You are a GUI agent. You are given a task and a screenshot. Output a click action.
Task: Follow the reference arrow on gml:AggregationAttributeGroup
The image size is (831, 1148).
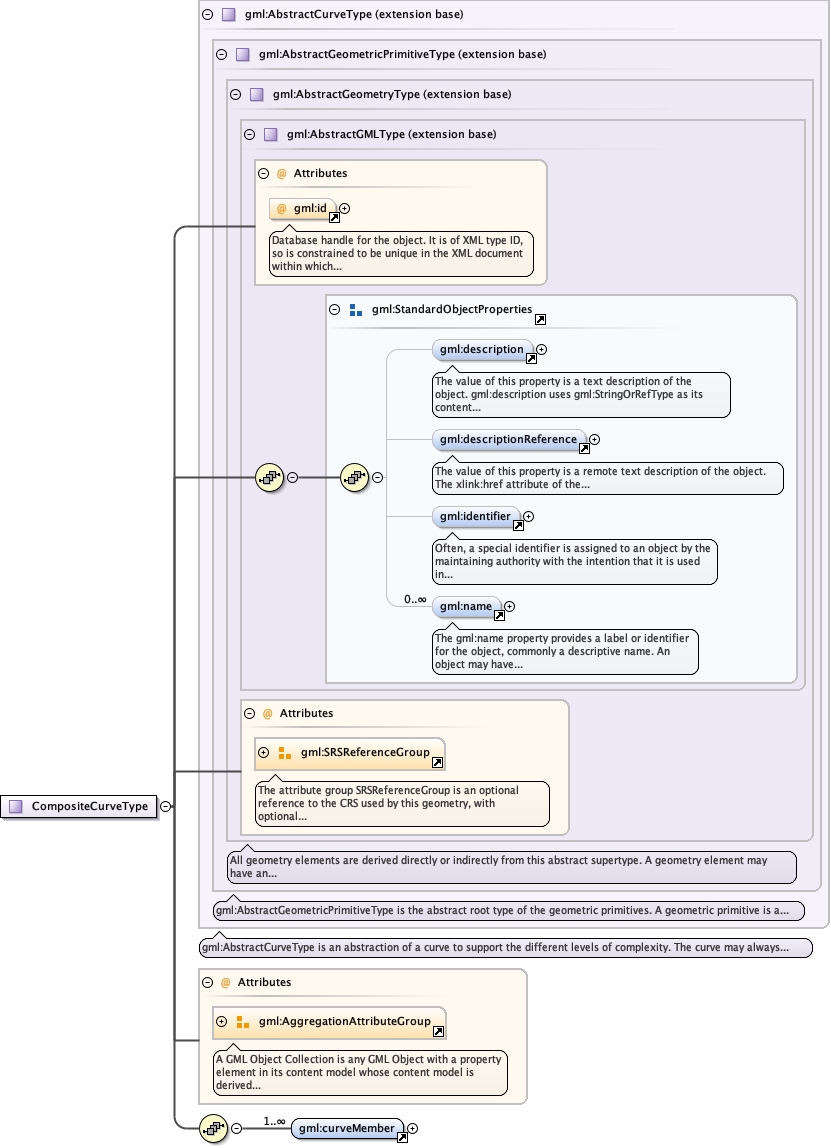tap(439, 1032)
